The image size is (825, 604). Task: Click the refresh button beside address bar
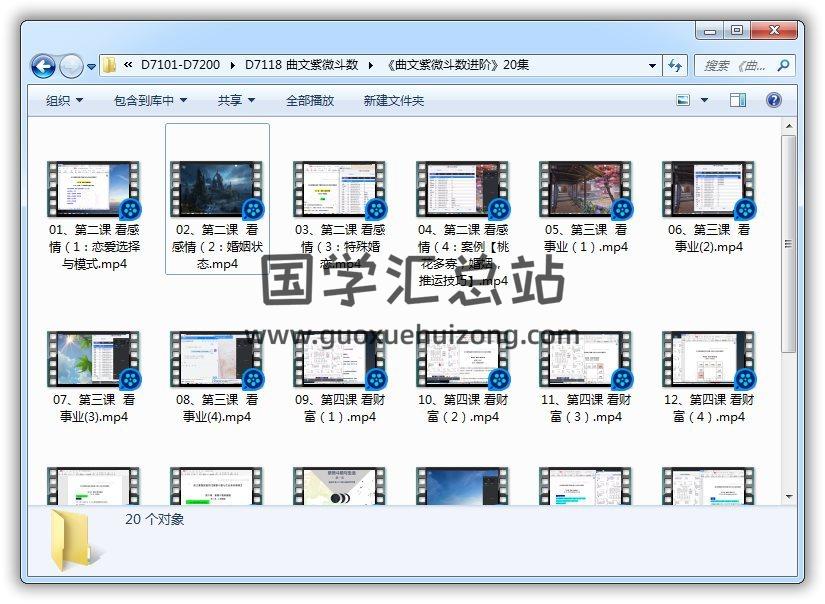pyautogui.click(x=675, y=66)
